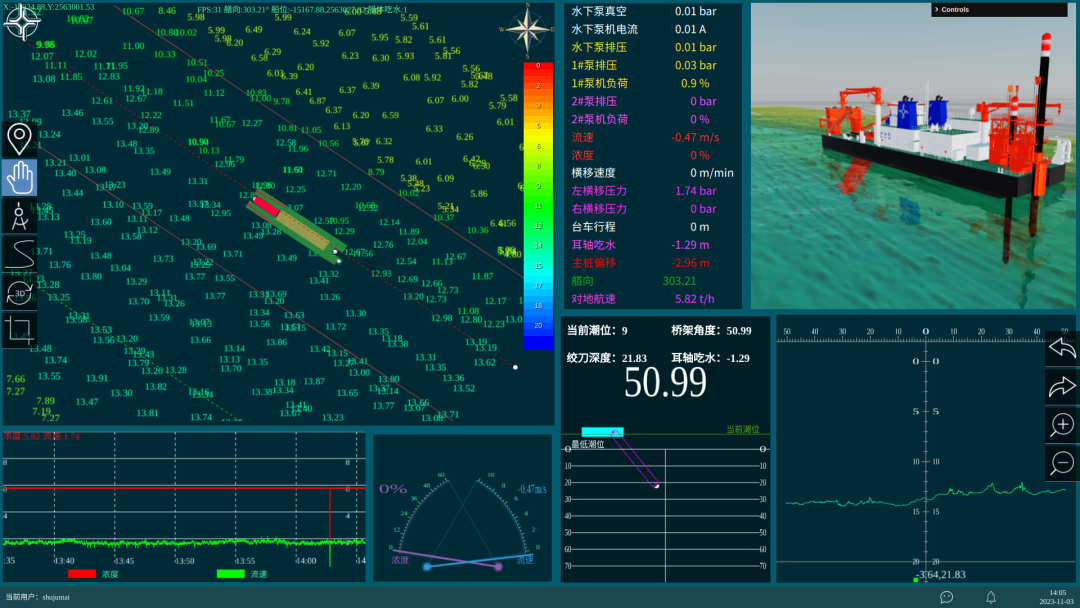Click the large 50.99 bridge angle readout

(x=665, y=384)
